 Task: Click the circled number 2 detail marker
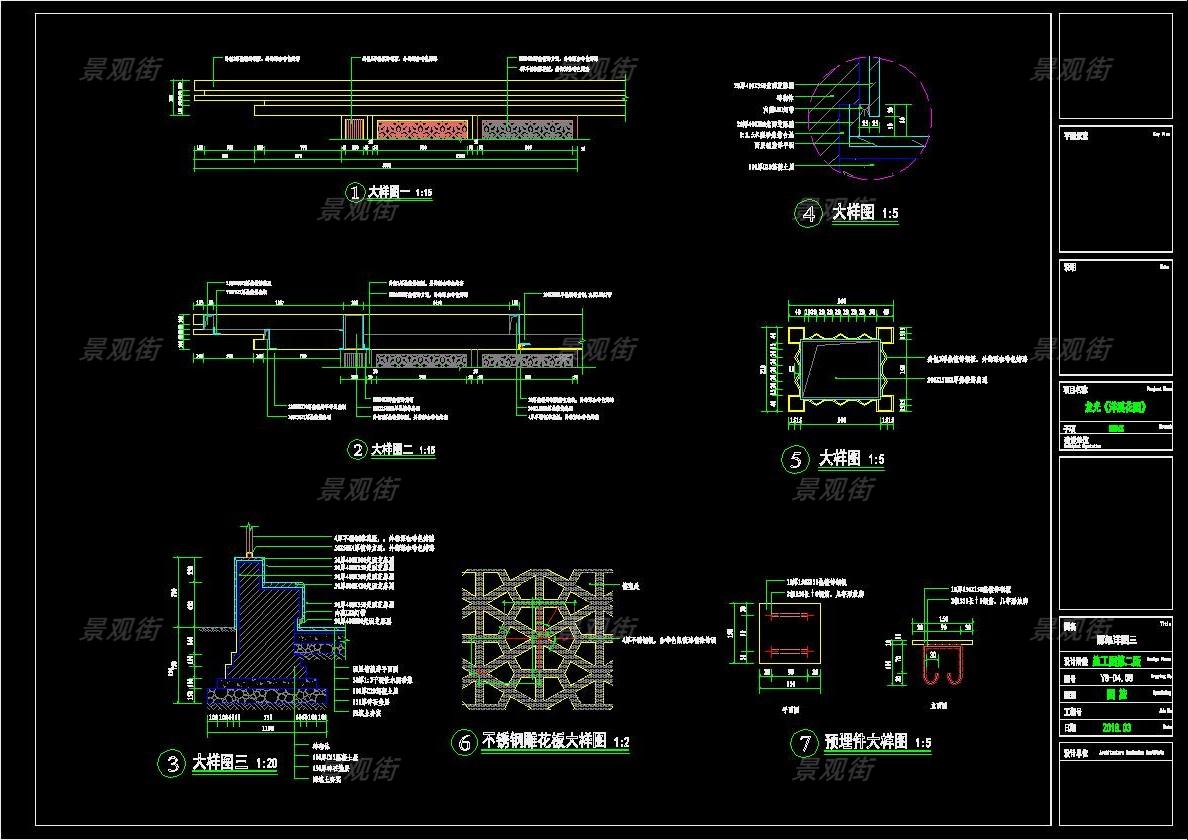pyautogui.click(x=357, y=450)
